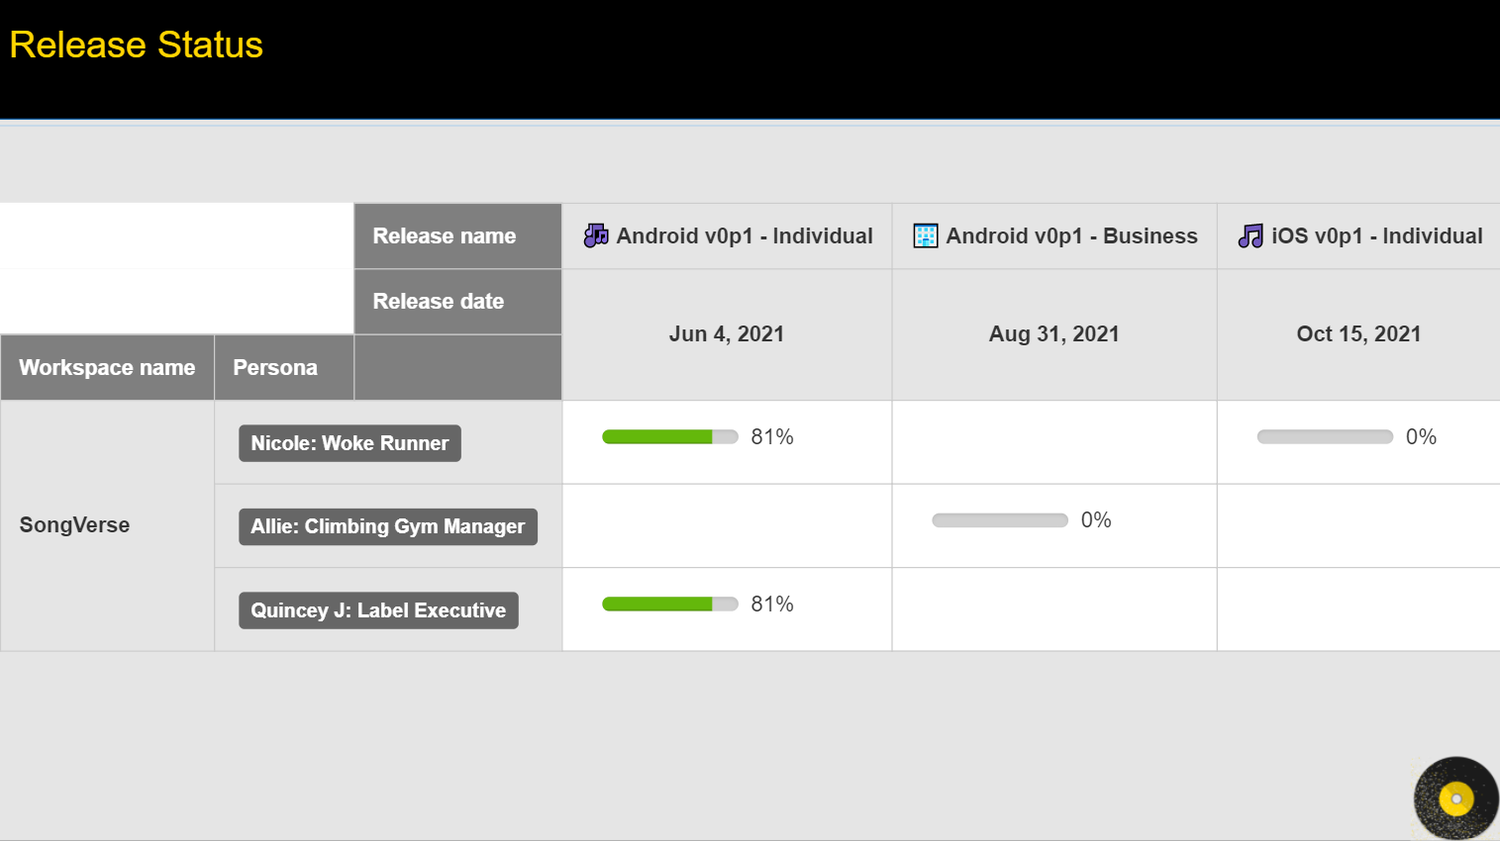Click the SongVerse workspace name
This screenshot has width=1500, height=841.
point(75,525)
